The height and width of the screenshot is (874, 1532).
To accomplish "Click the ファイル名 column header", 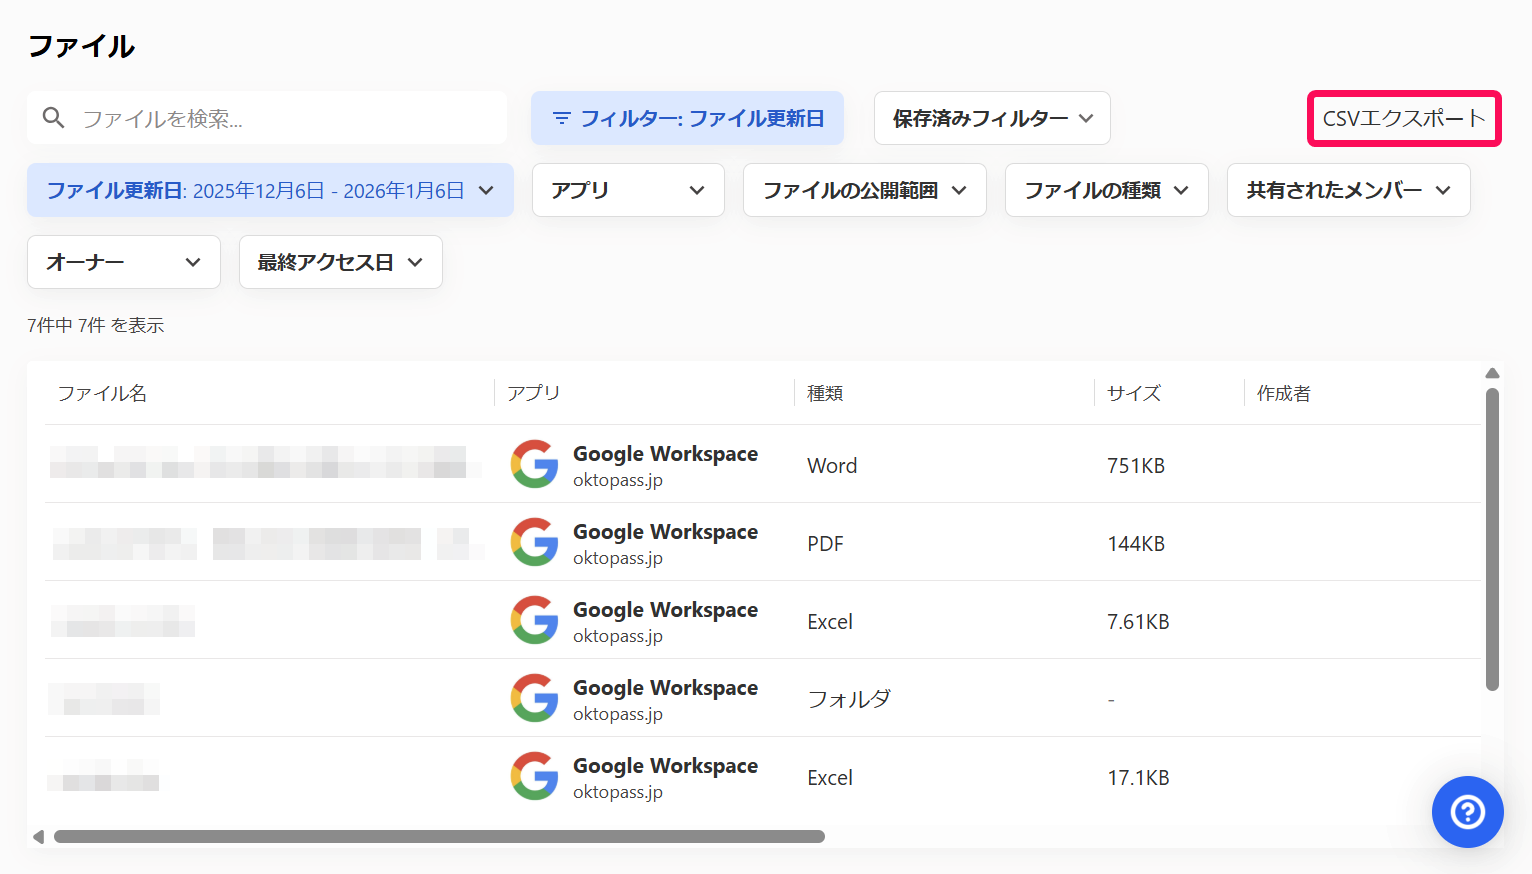I will 102,393.
